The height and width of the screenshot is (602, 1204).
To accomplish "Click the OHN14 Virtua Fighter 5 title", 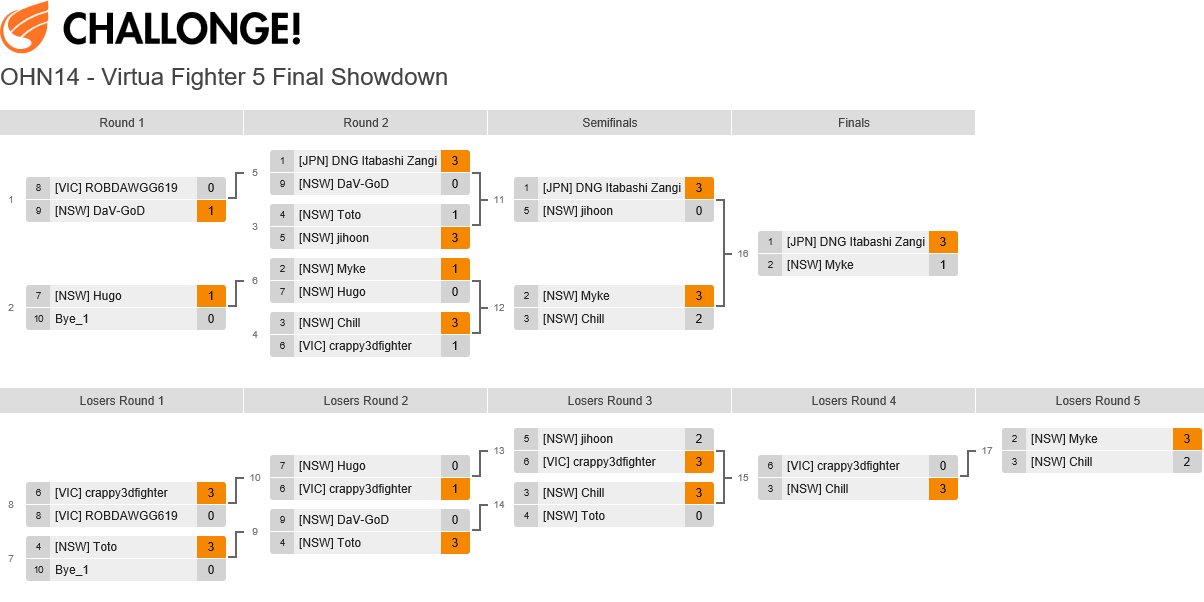I will (224, 77).
